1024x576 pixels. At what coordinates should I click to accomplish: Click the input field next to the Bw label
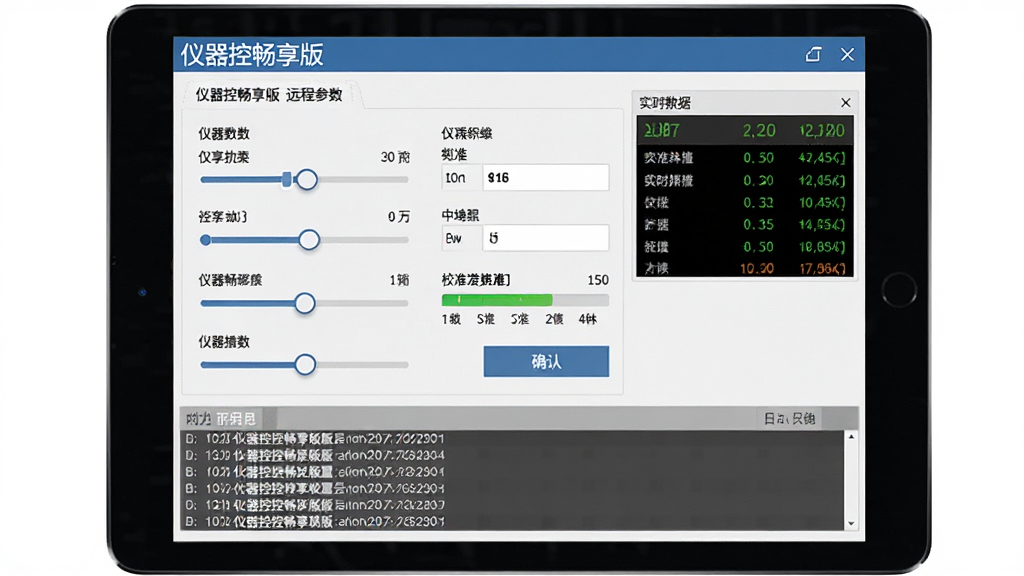tap(546, 238)
